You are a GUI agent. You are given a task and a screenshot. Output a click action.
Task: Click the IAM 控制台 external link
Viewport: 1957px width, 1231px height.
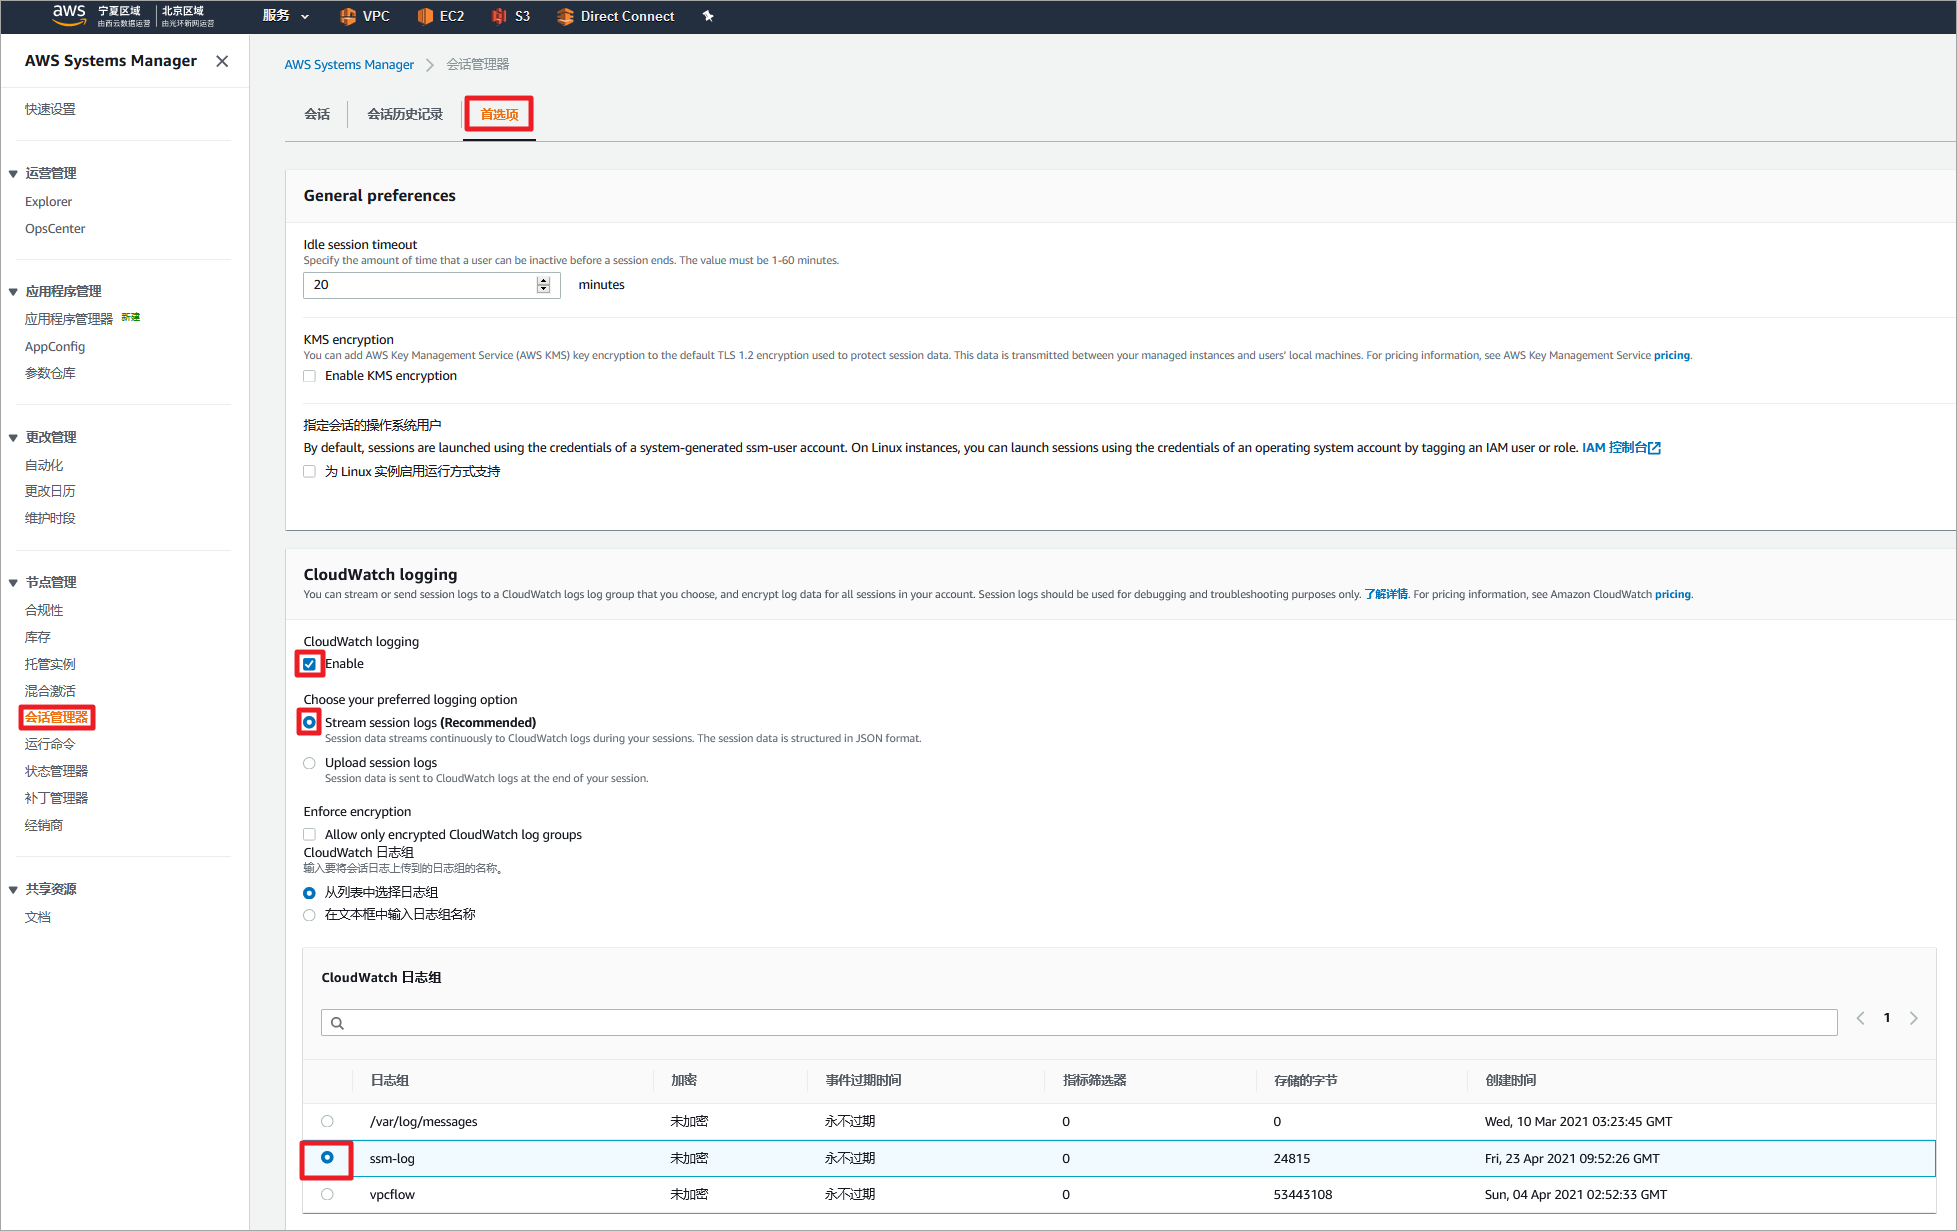1621,448
